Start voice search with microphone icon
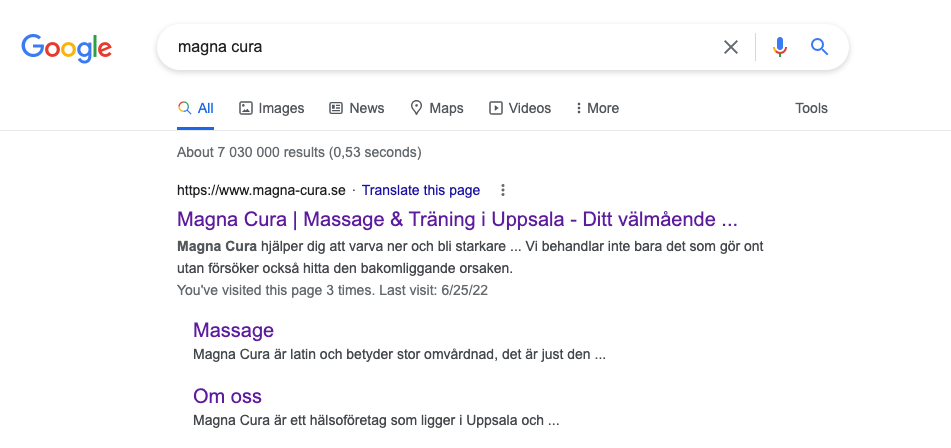 (x=780, y=47)
